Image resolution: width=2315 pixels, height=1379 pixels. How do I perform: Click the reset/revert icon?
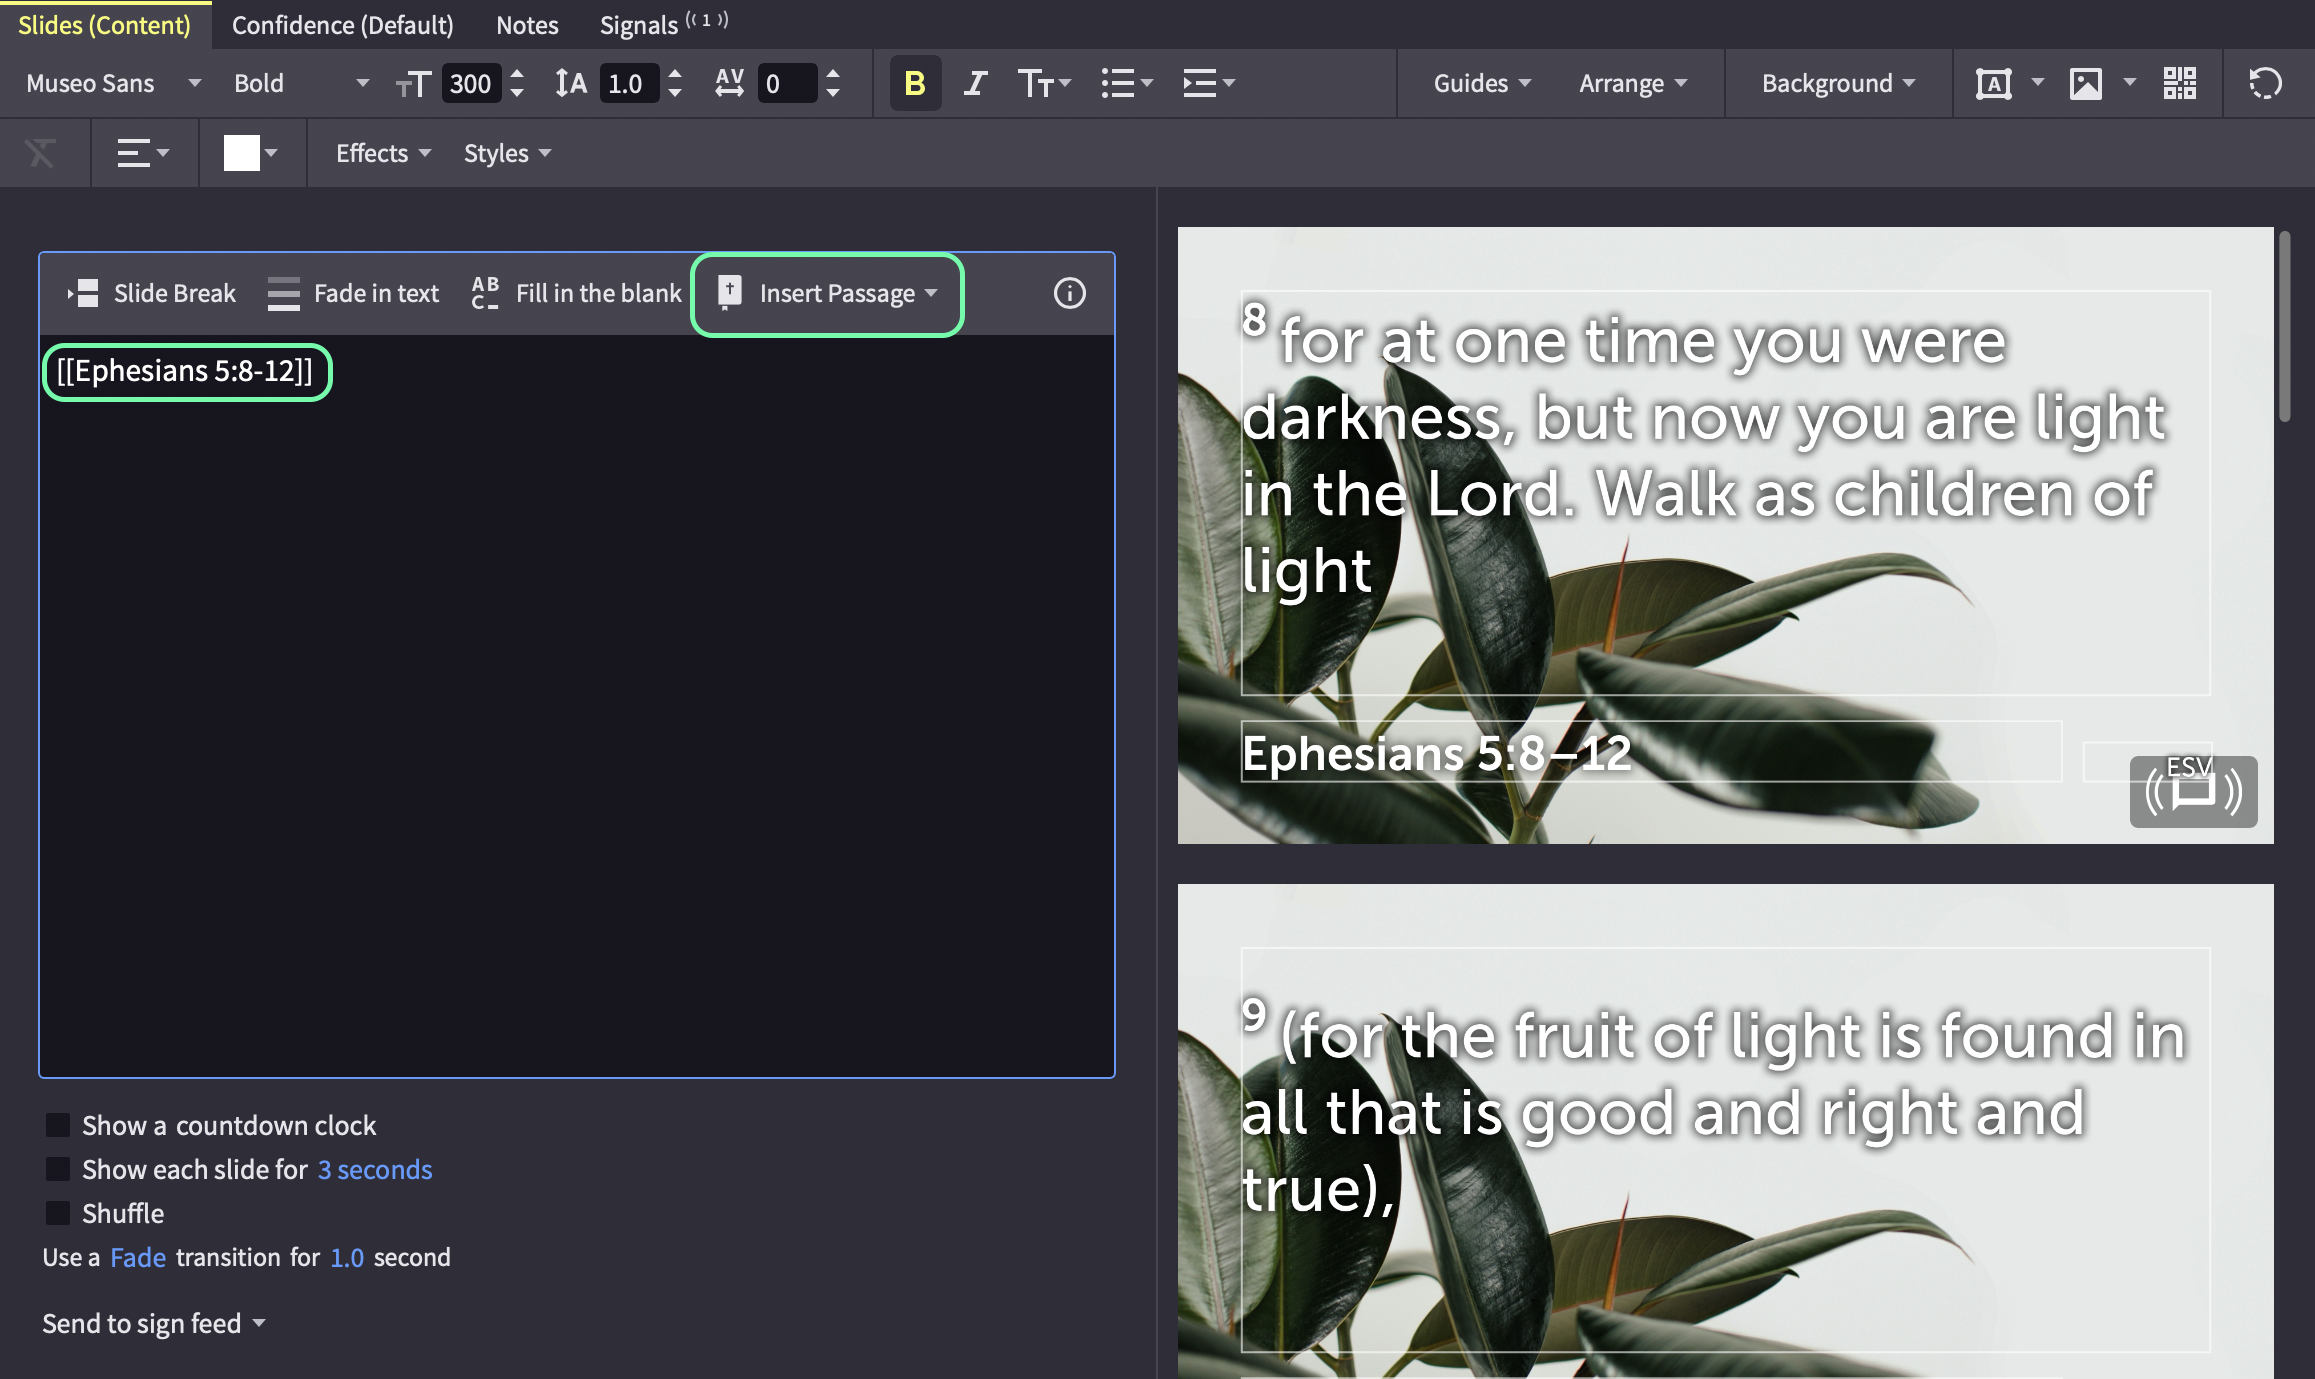2265,83
